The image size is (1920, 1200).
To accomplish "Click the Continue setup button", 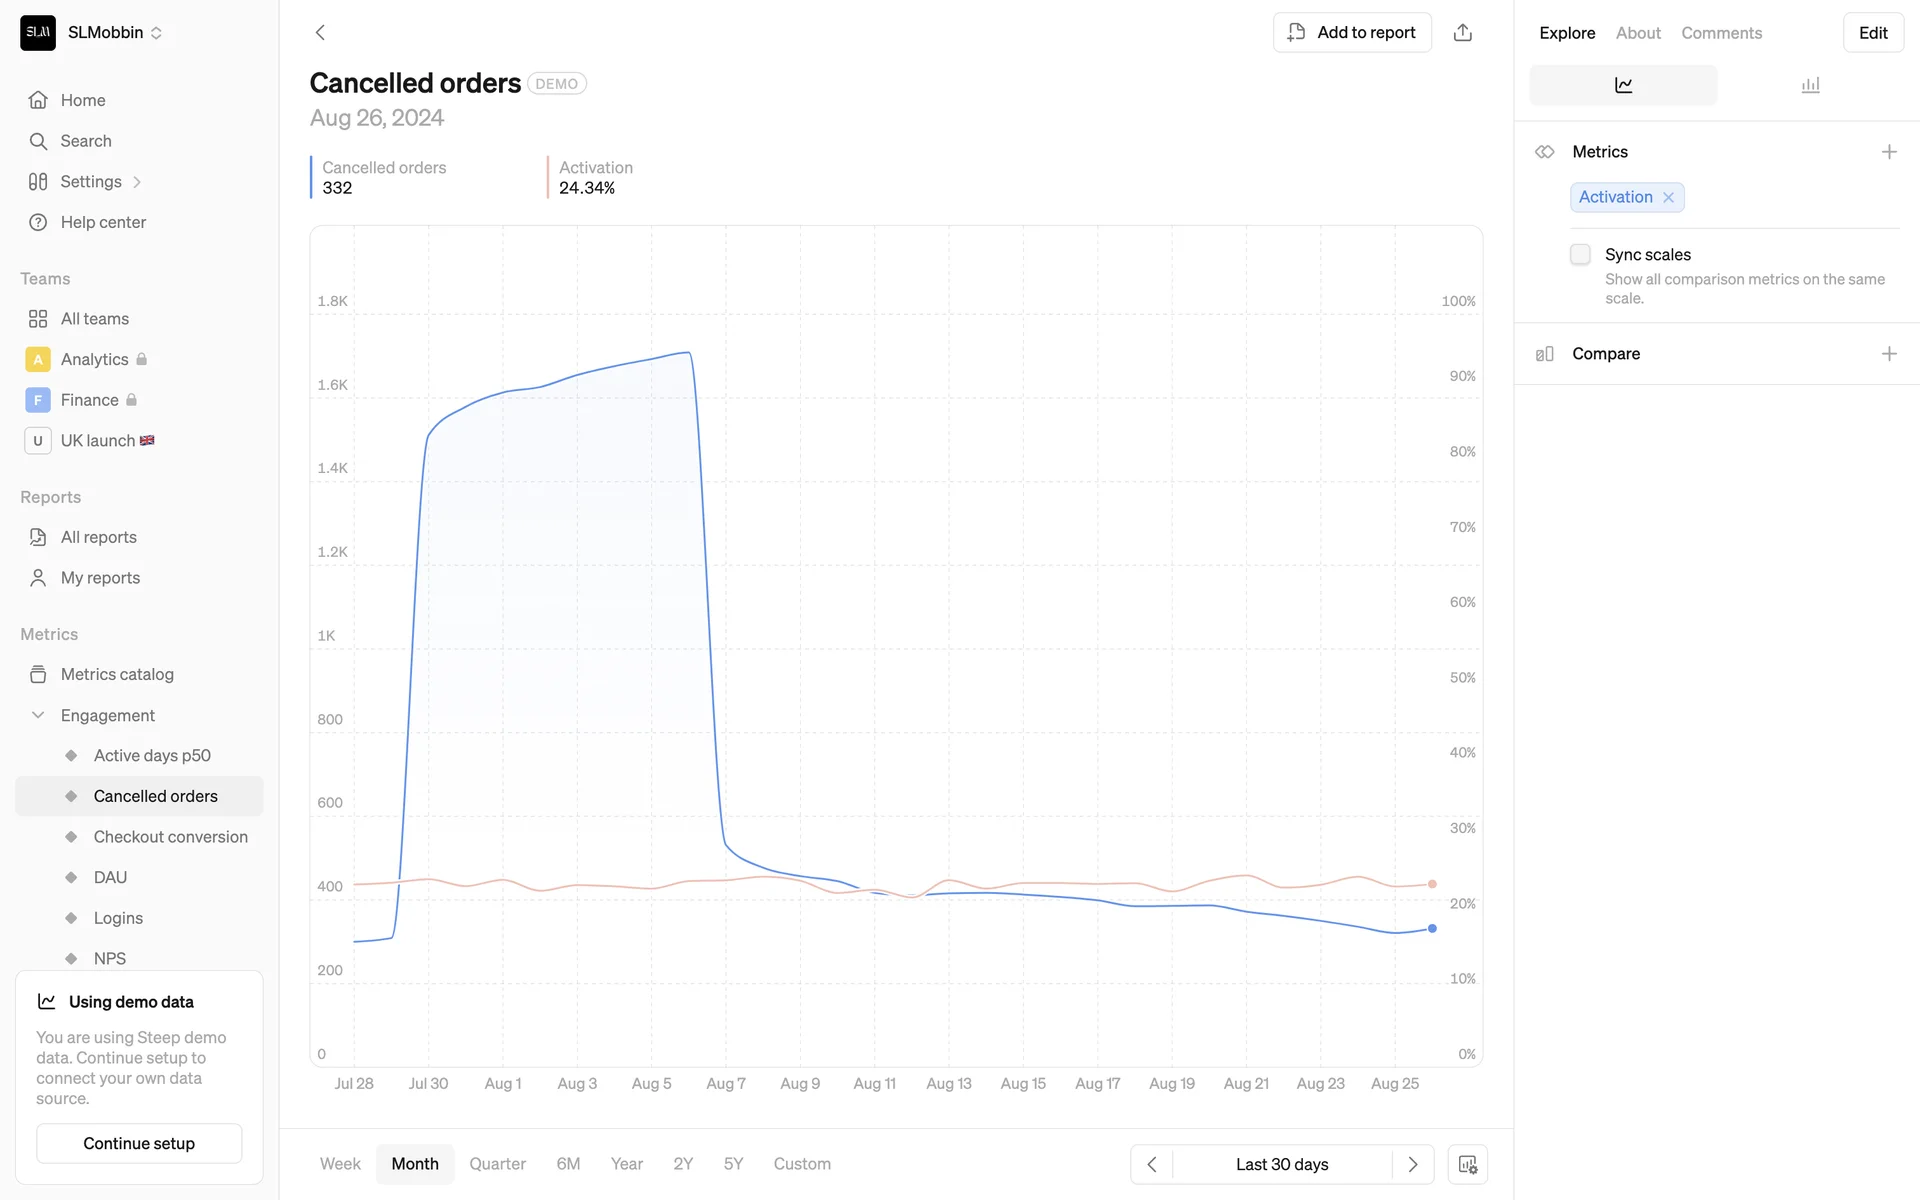I will (139, 1143).
